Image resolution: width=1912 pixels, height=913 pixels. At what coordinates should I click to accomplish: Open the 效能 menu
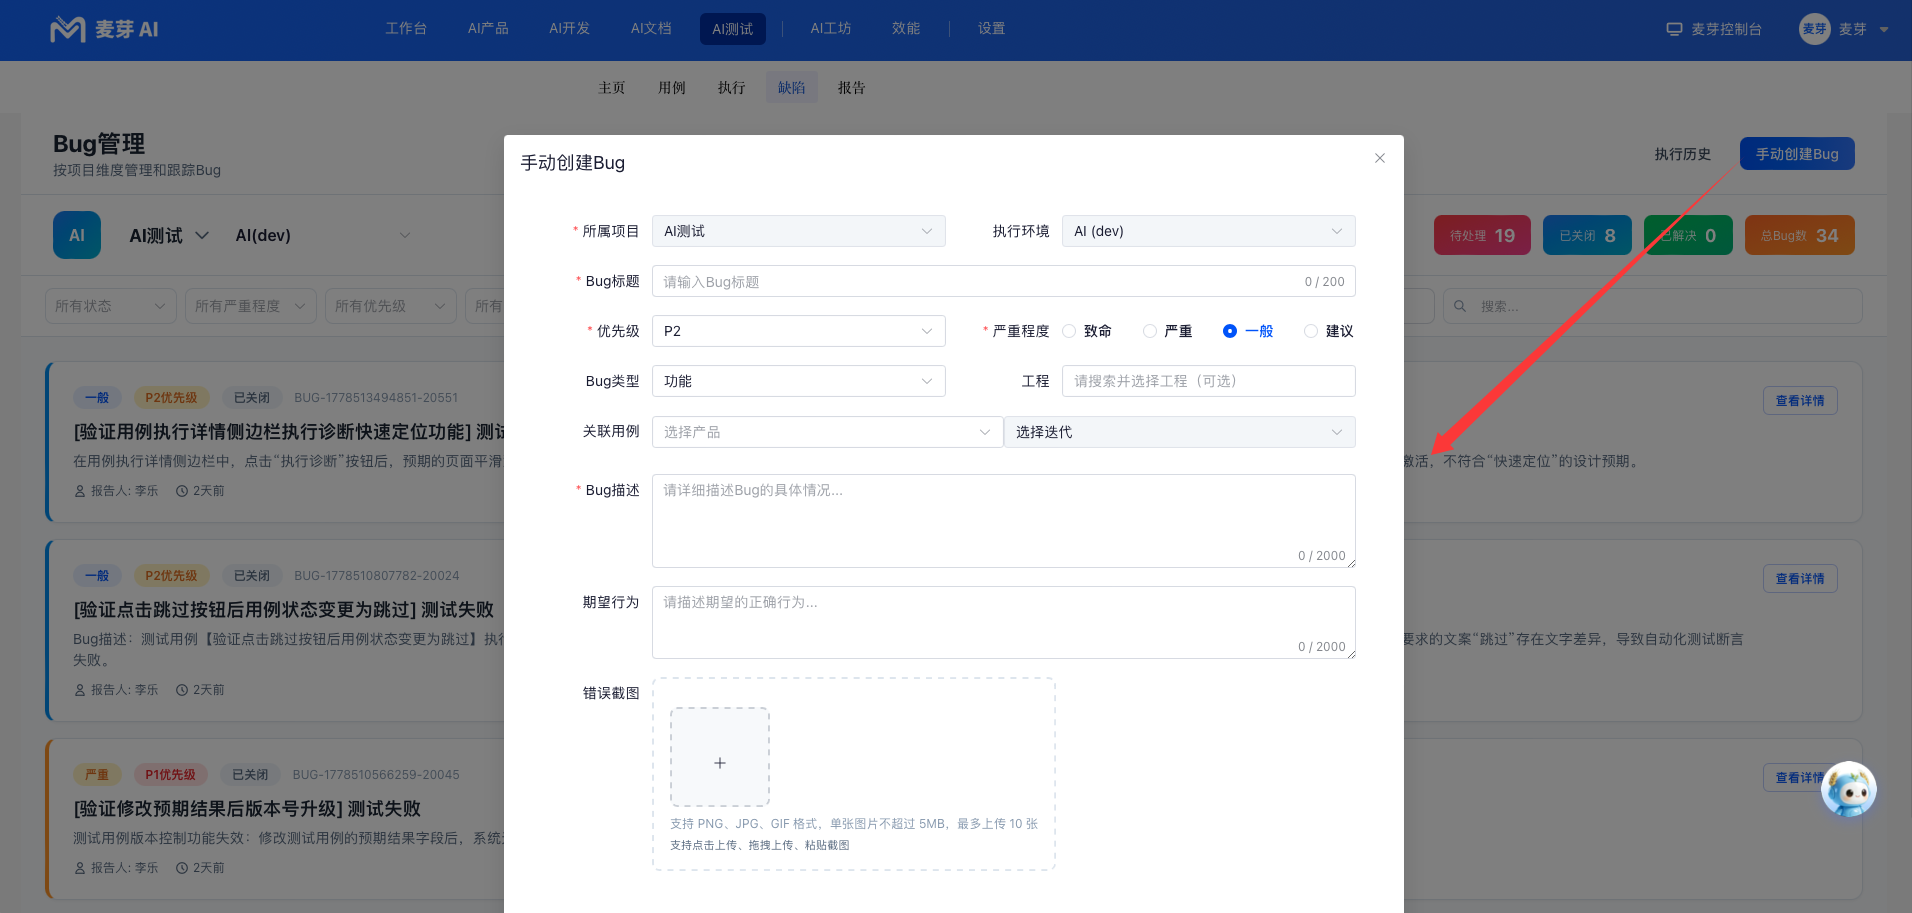(x=906, y=29)
